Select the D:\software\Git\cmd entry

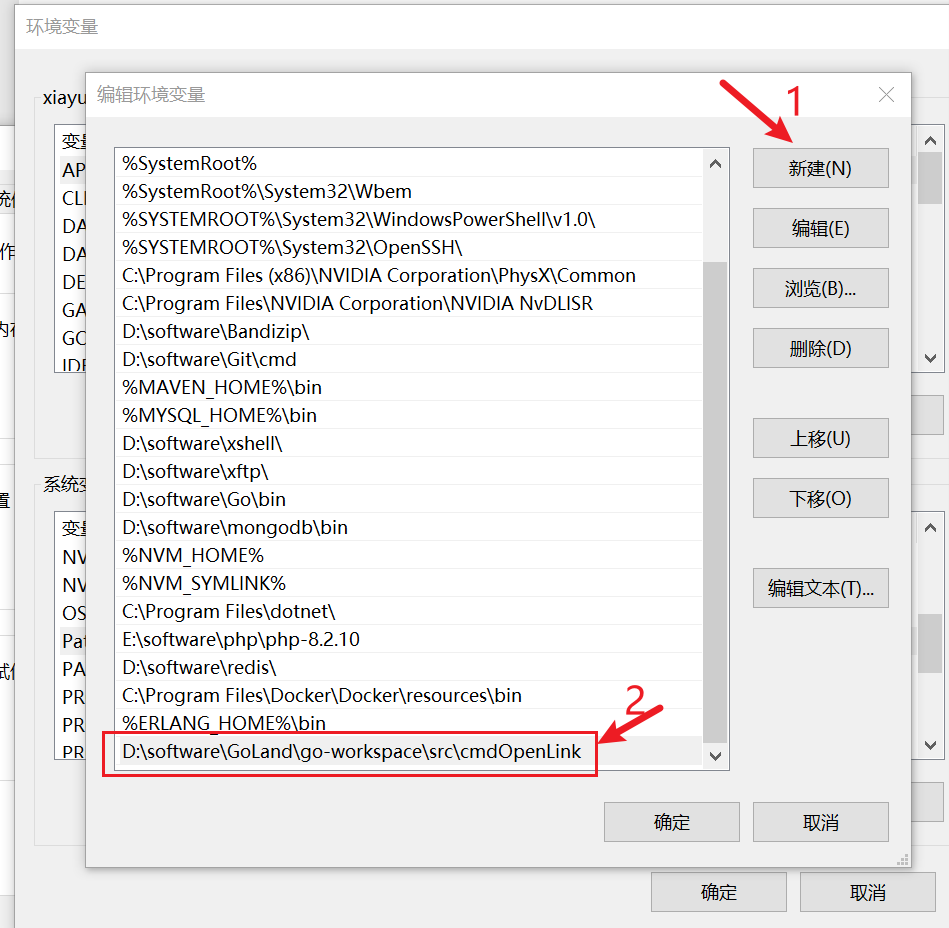point(209,359)
